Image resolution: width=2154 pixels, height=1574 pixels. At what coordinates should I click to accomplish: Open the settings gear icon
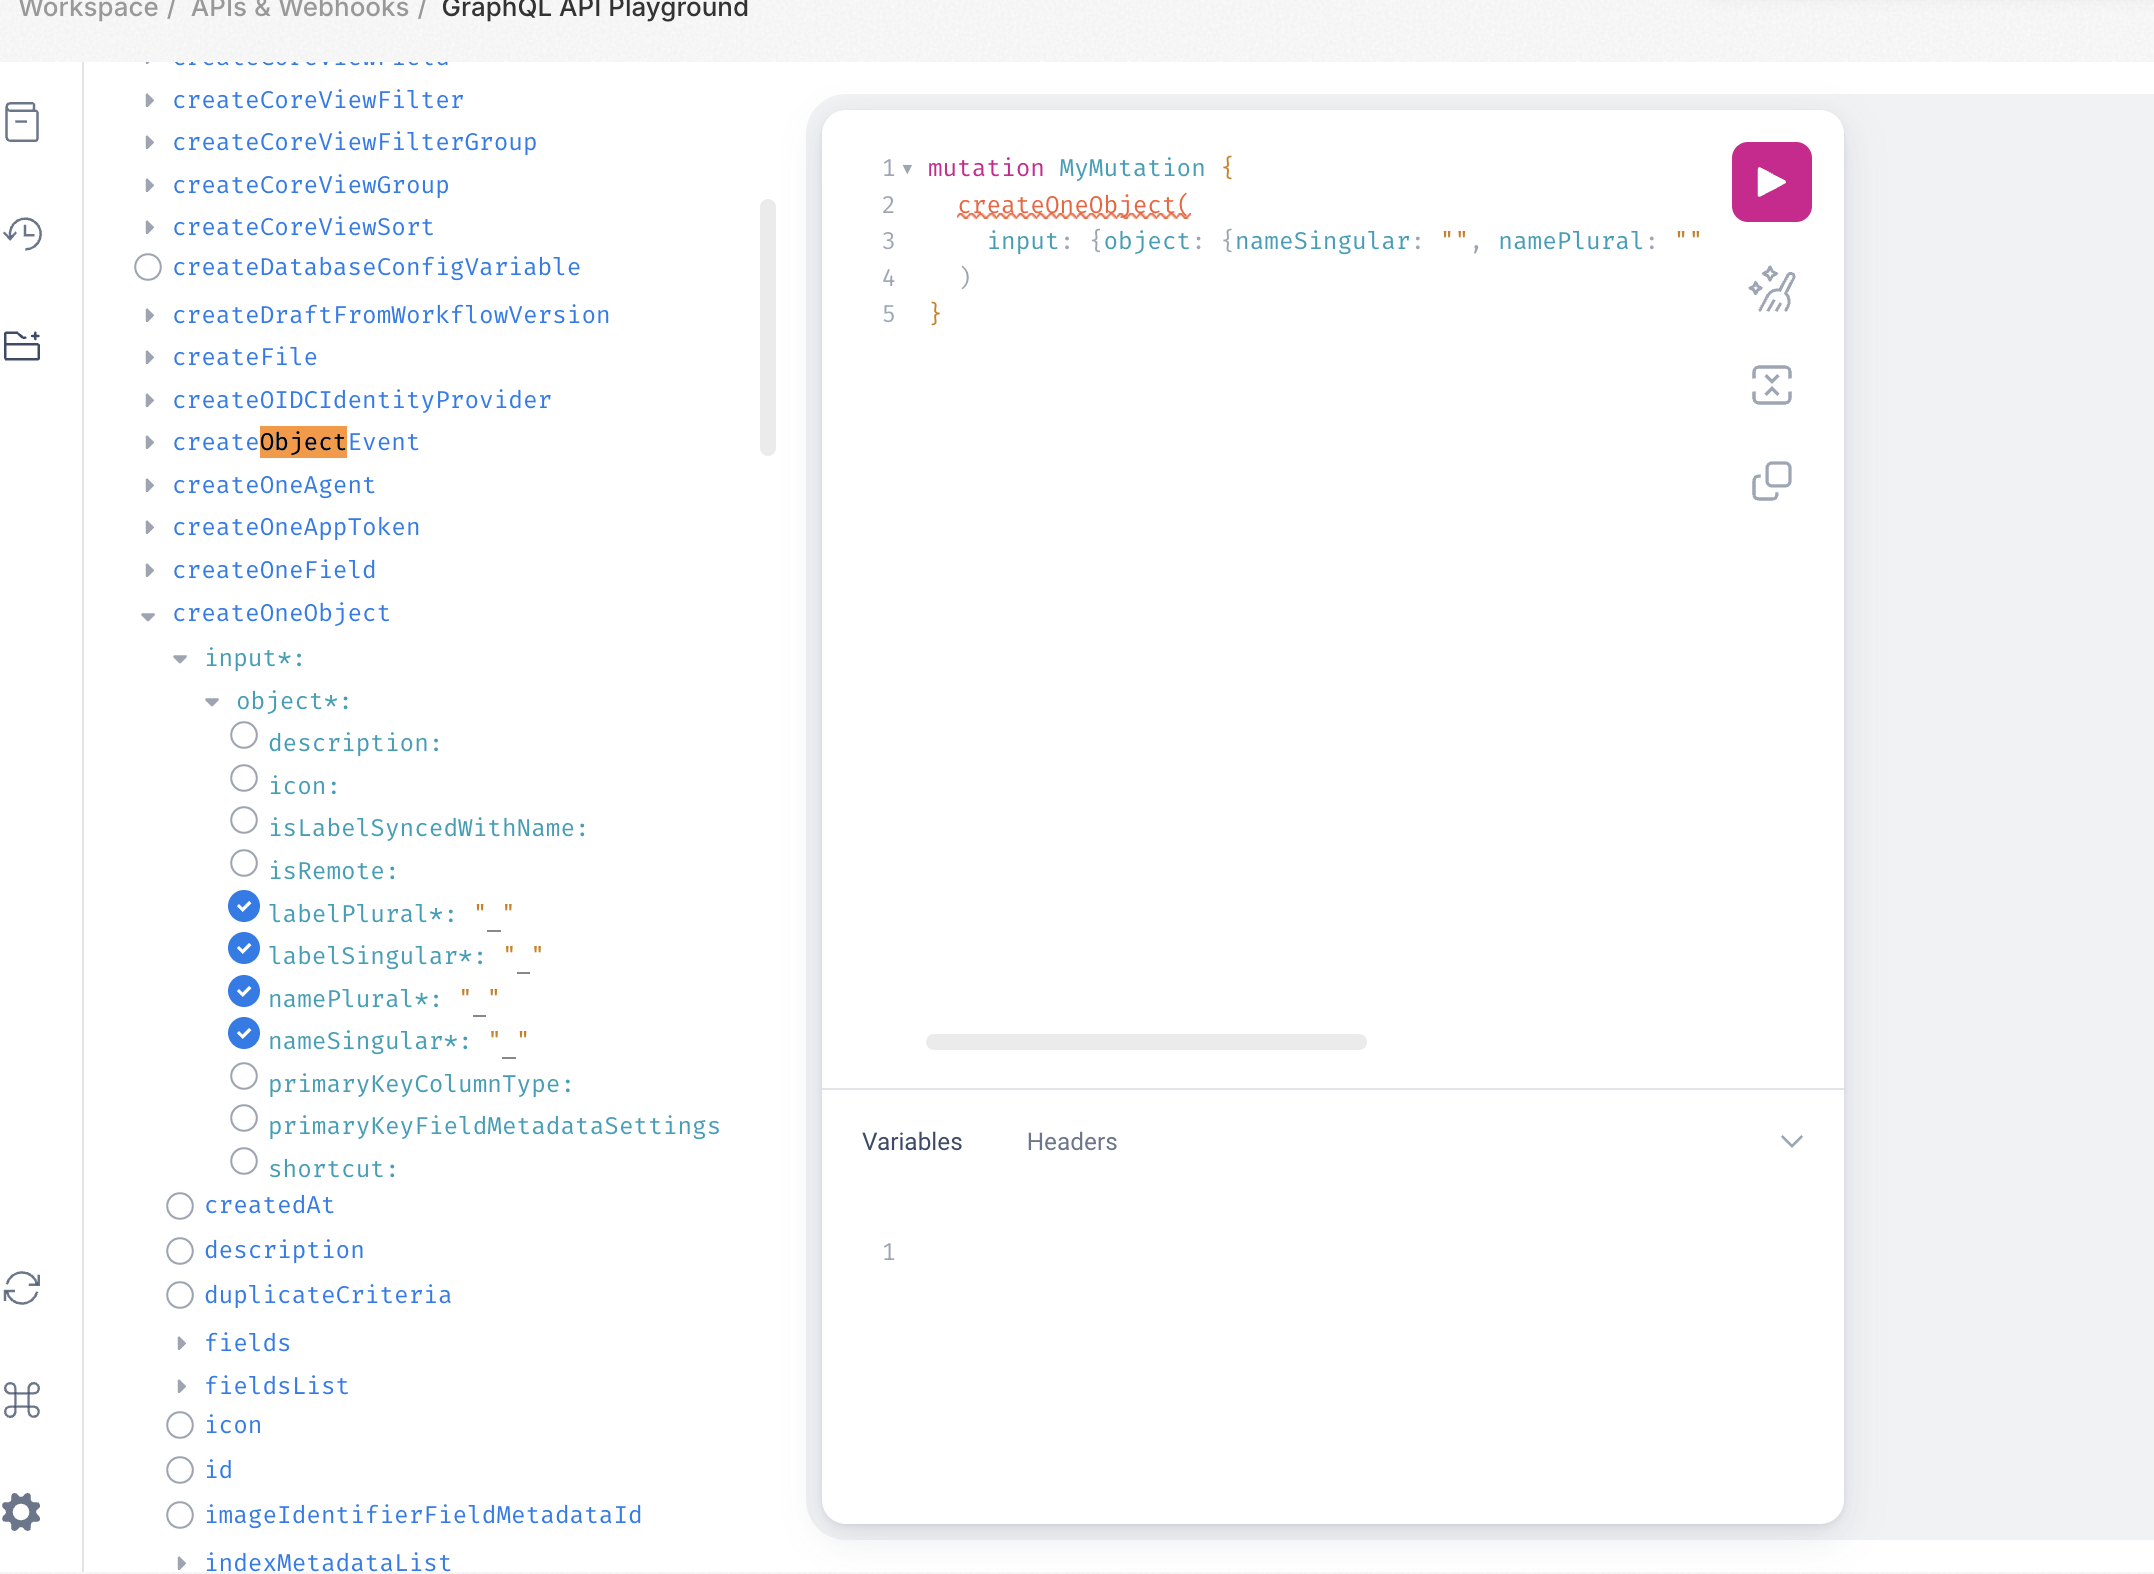(x=22, y=1511)
